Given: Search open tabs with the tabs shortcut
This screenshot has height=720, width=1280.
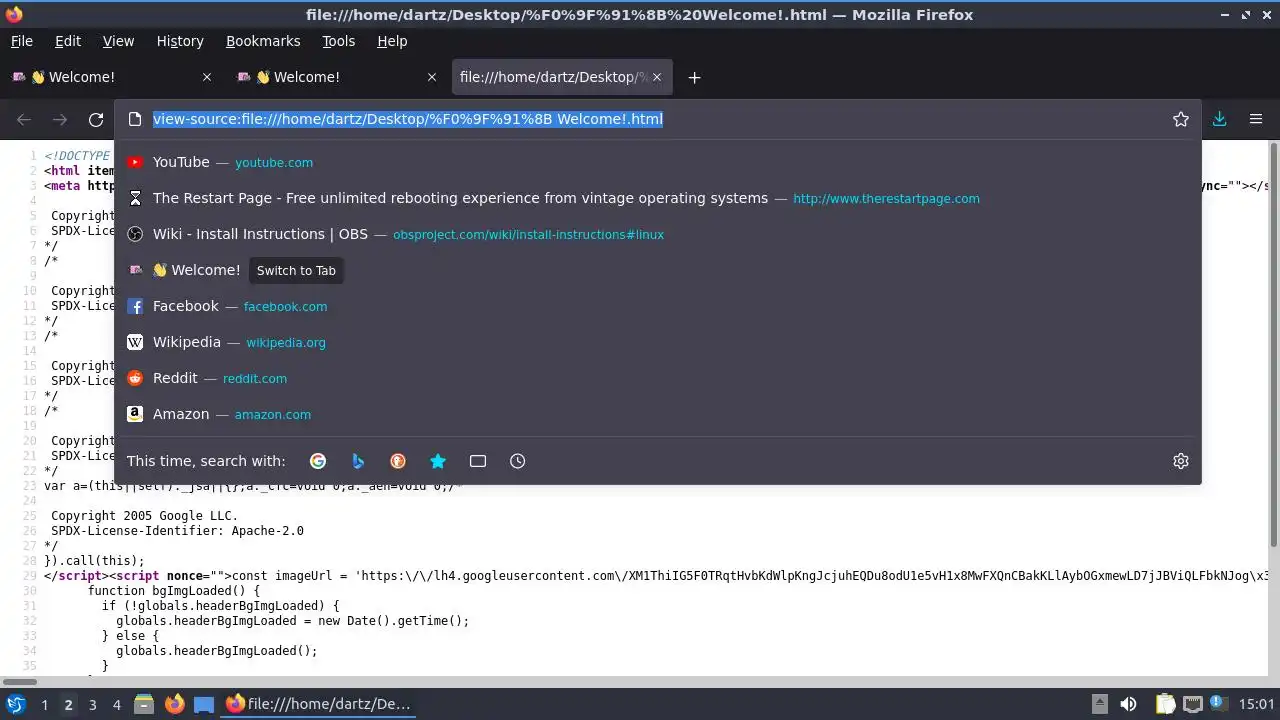Looking at the screenshot, I should 478,461.
